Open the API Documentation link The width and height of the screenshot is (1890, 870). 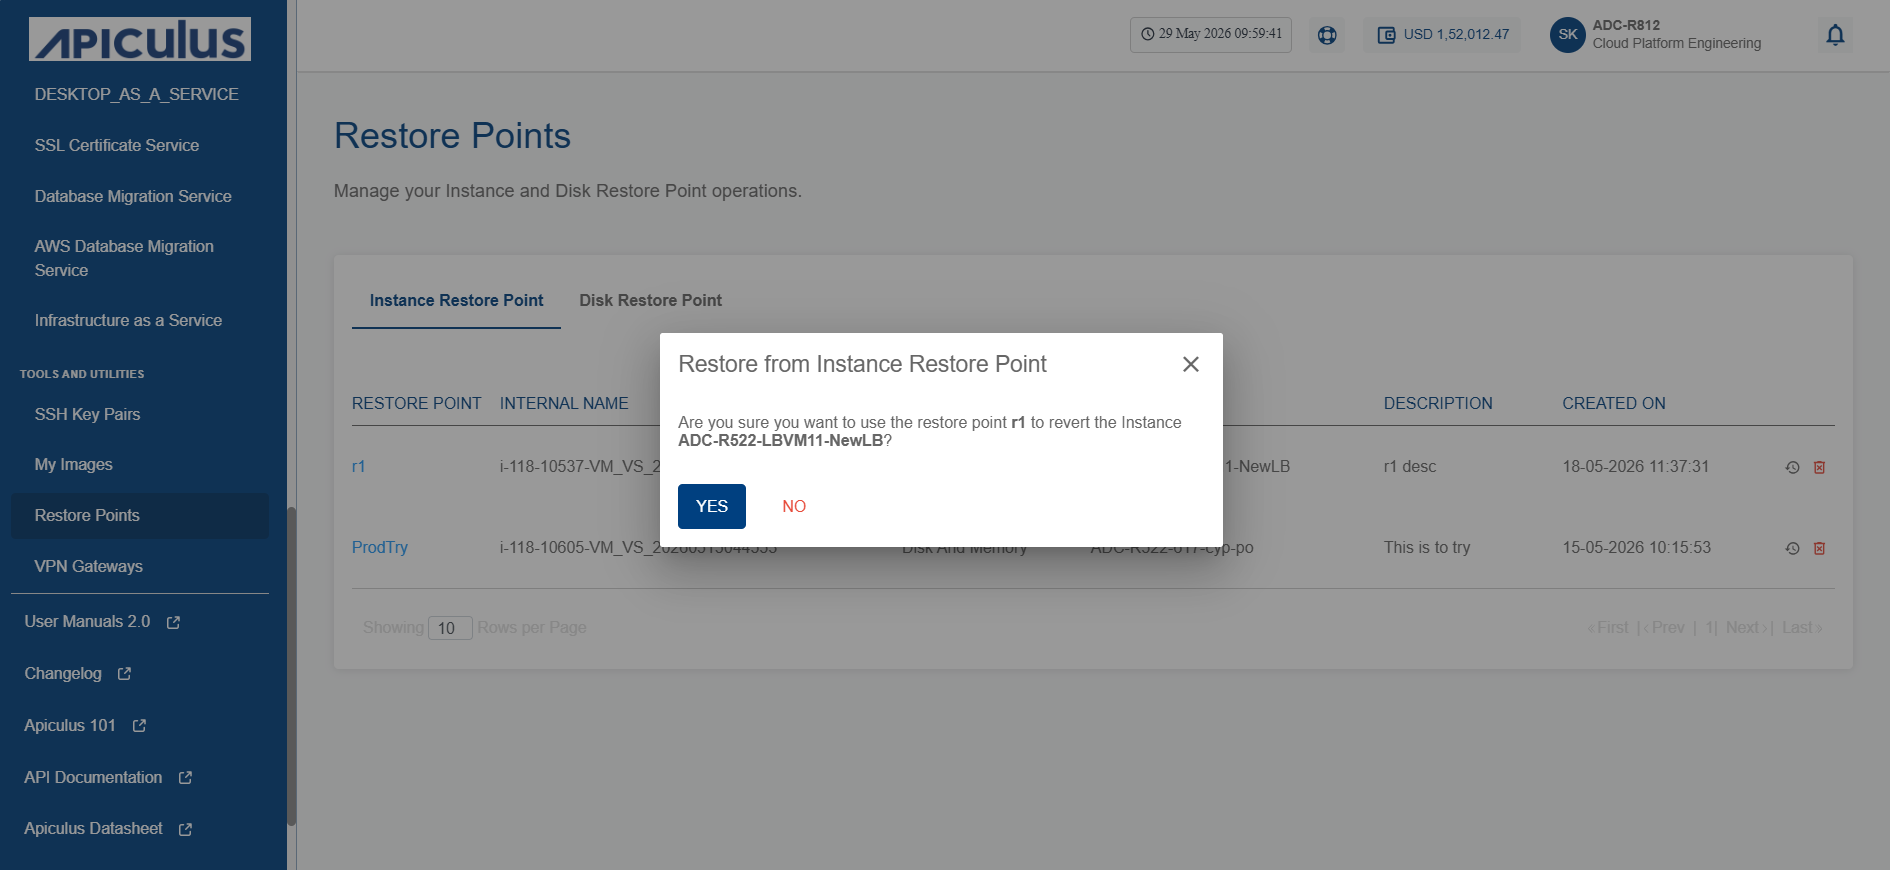pos(108,778)
